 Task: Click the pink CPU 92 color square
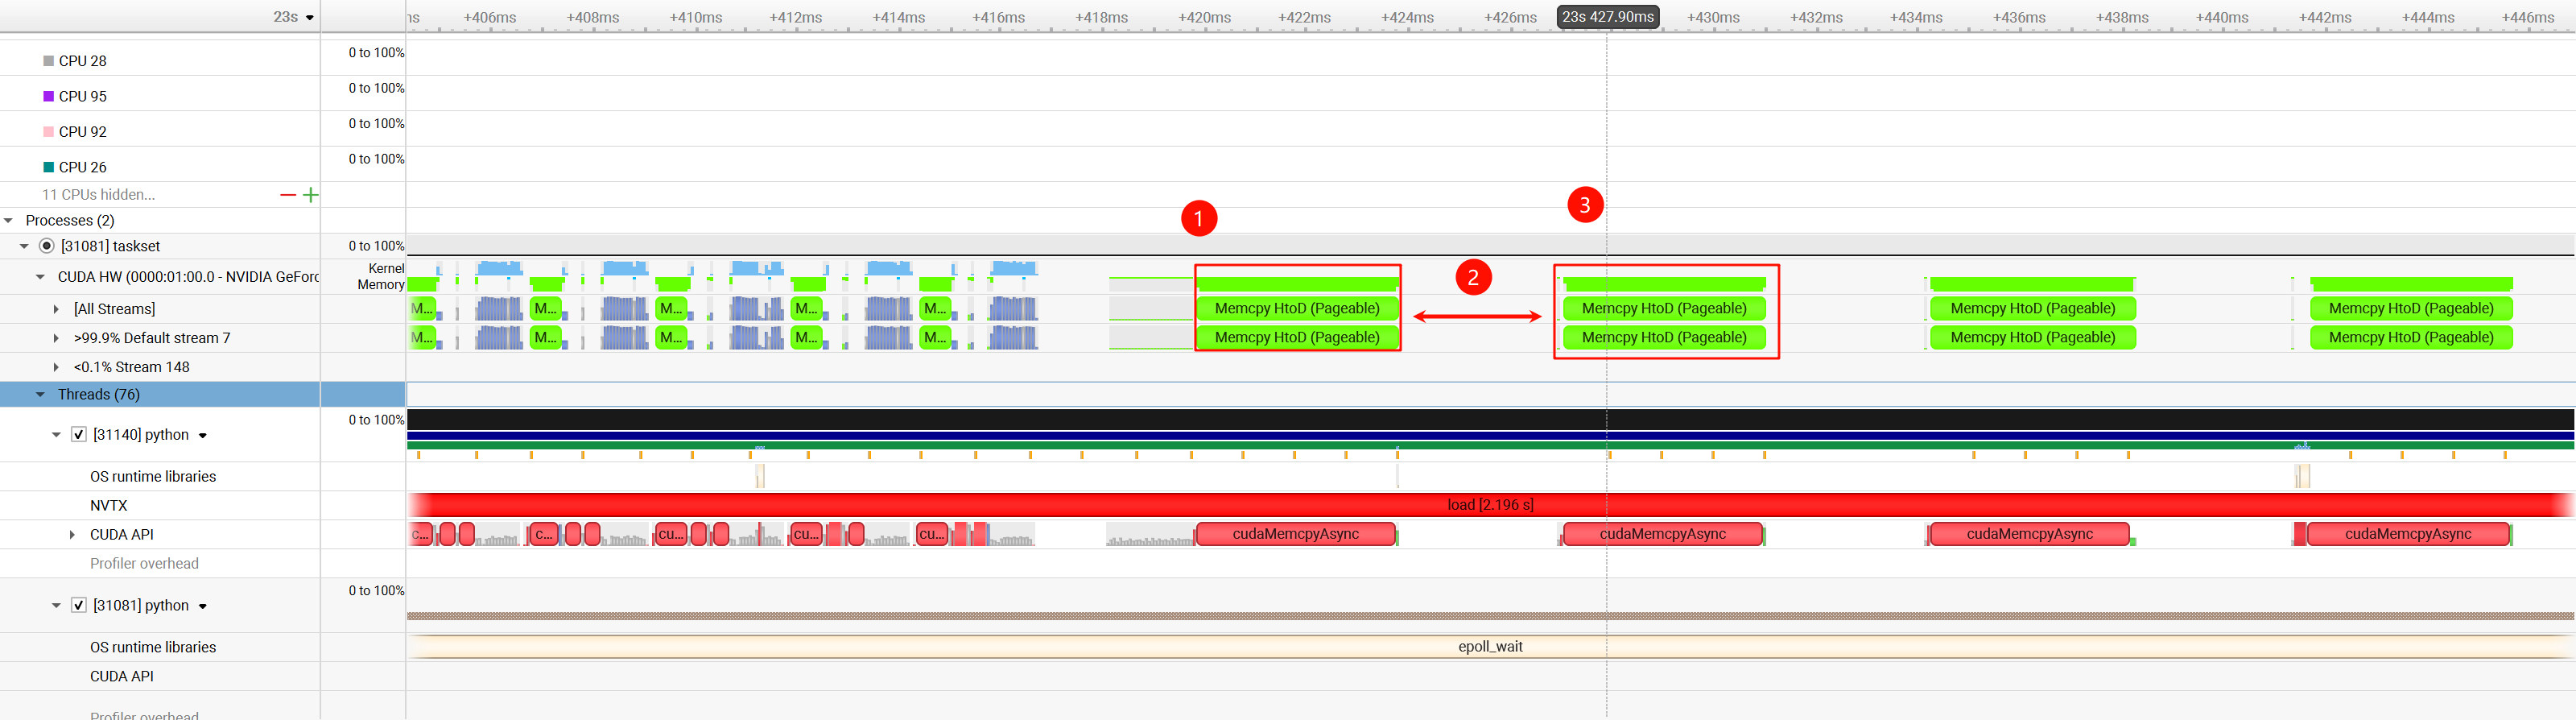(48, 132)
